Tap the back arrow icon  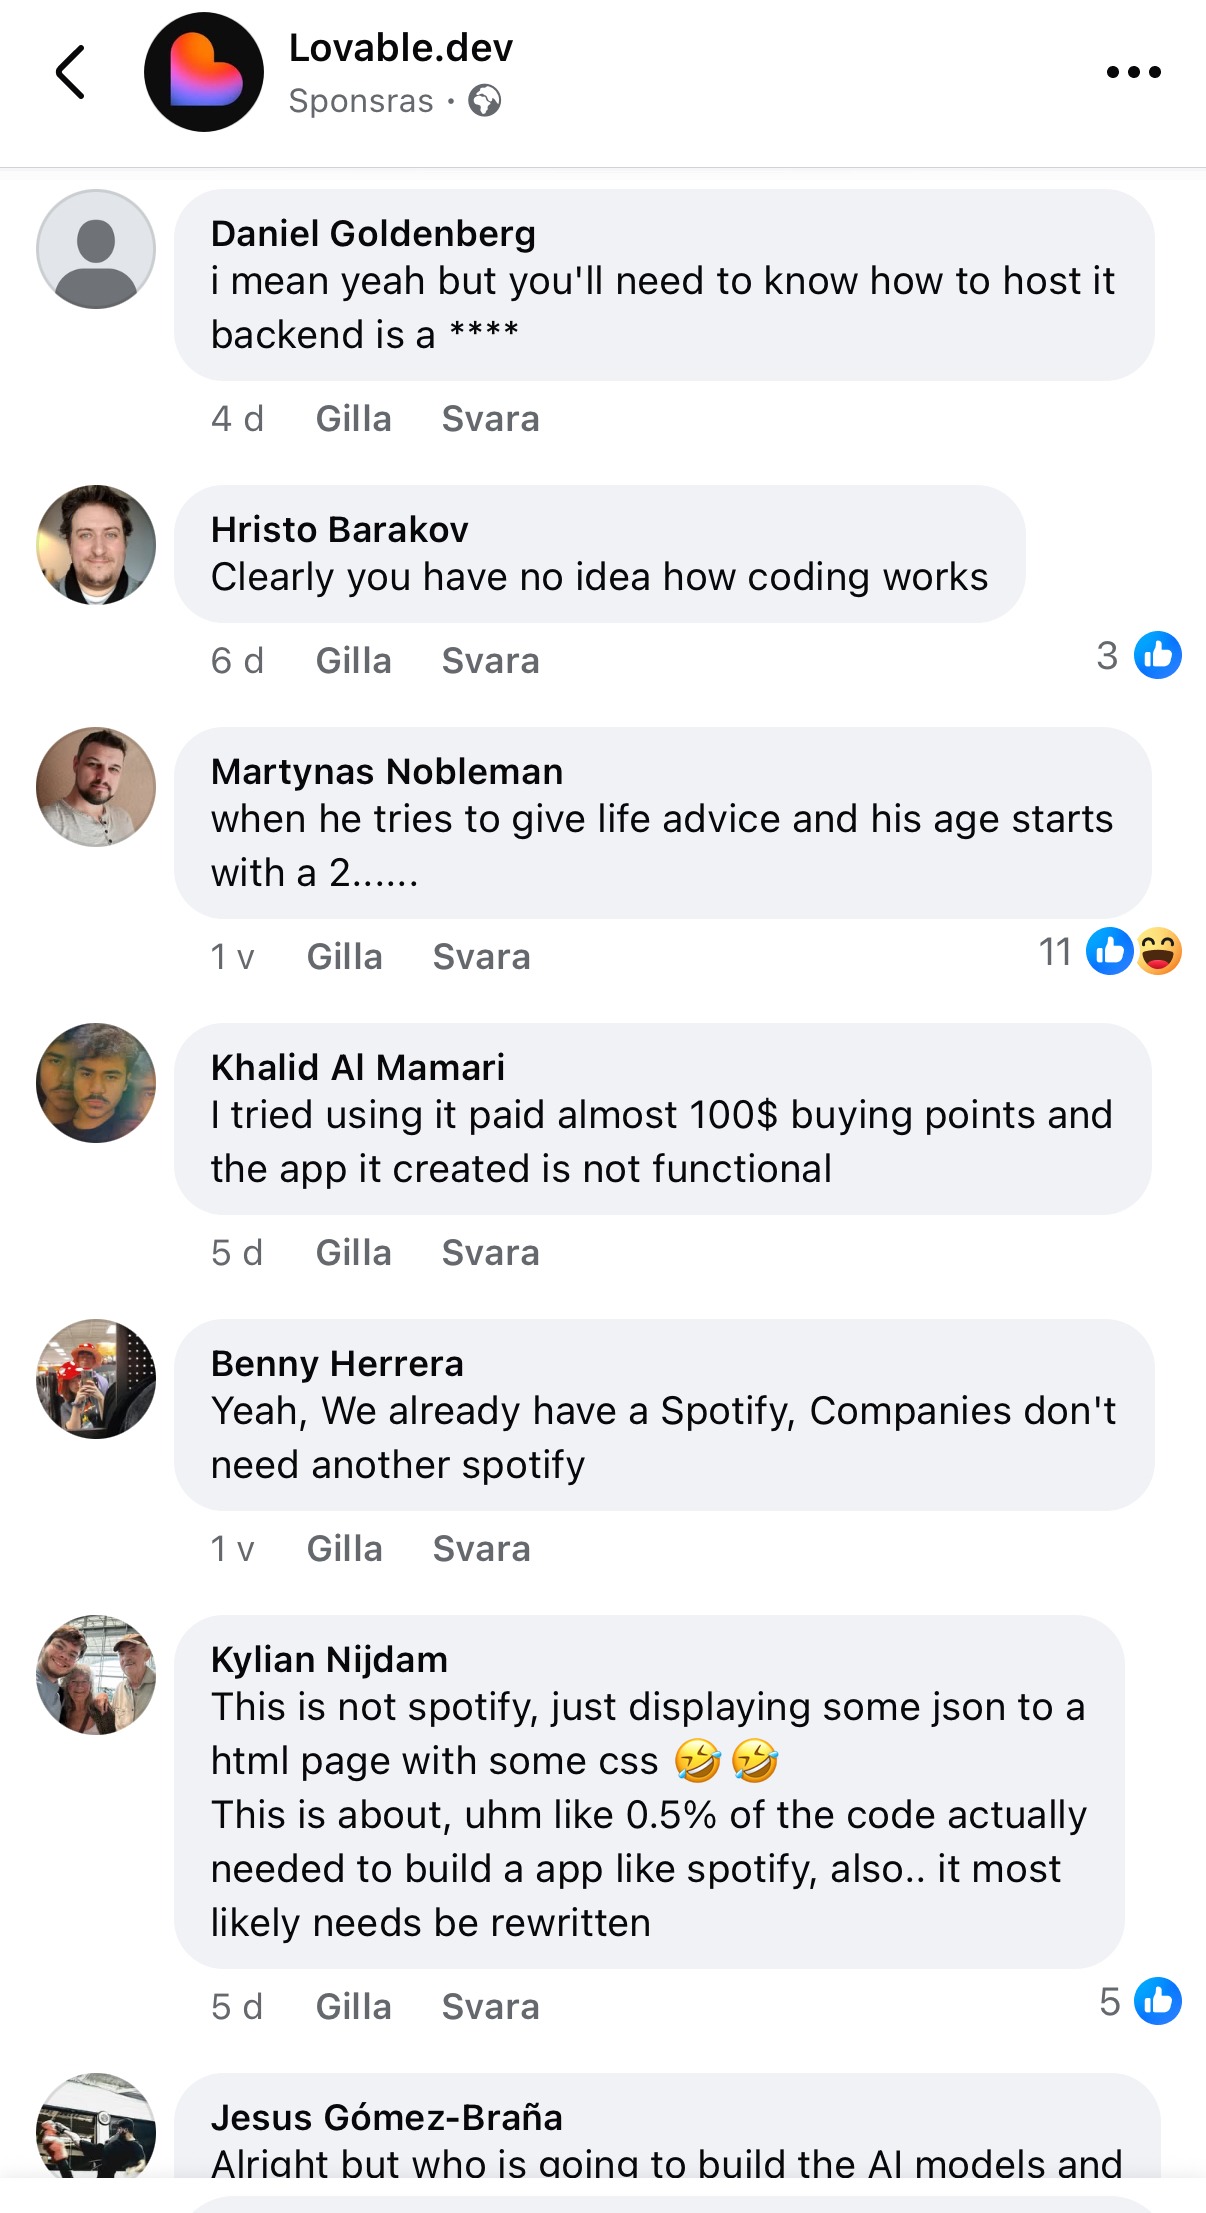tap(70, 72)
